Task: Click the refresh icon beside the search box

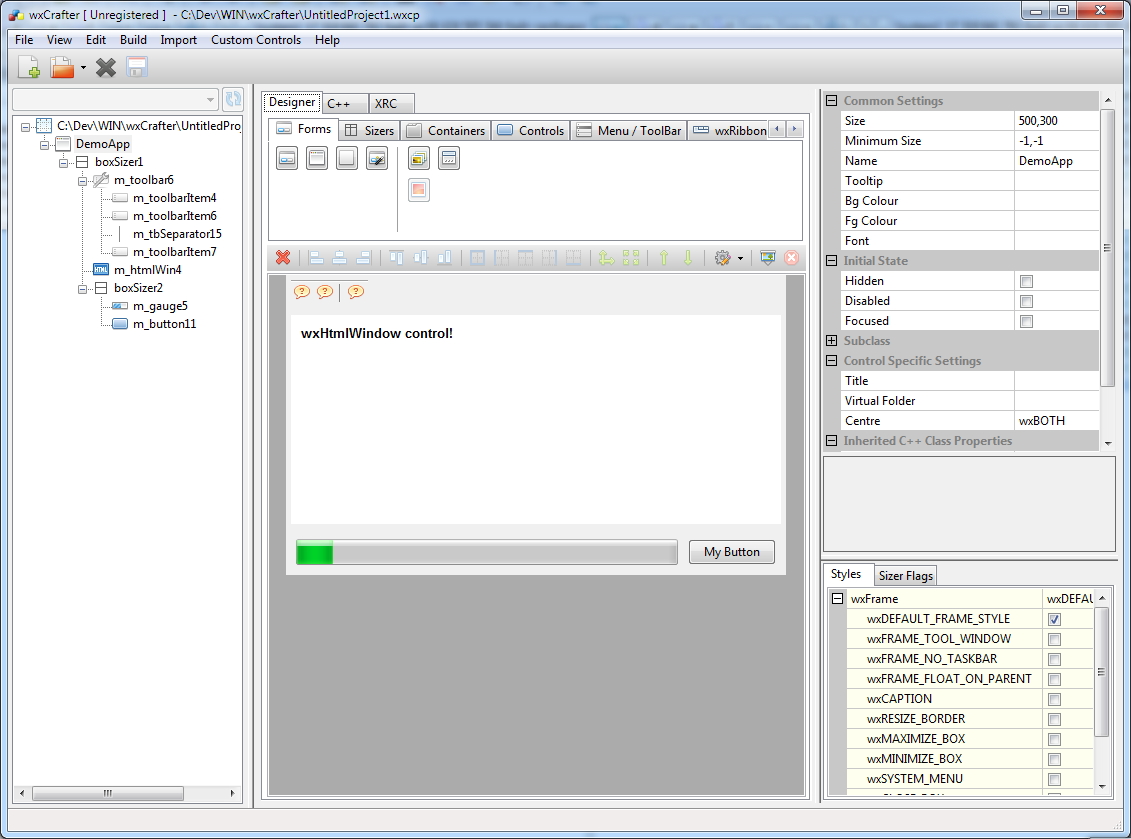Action: point(233,99)
